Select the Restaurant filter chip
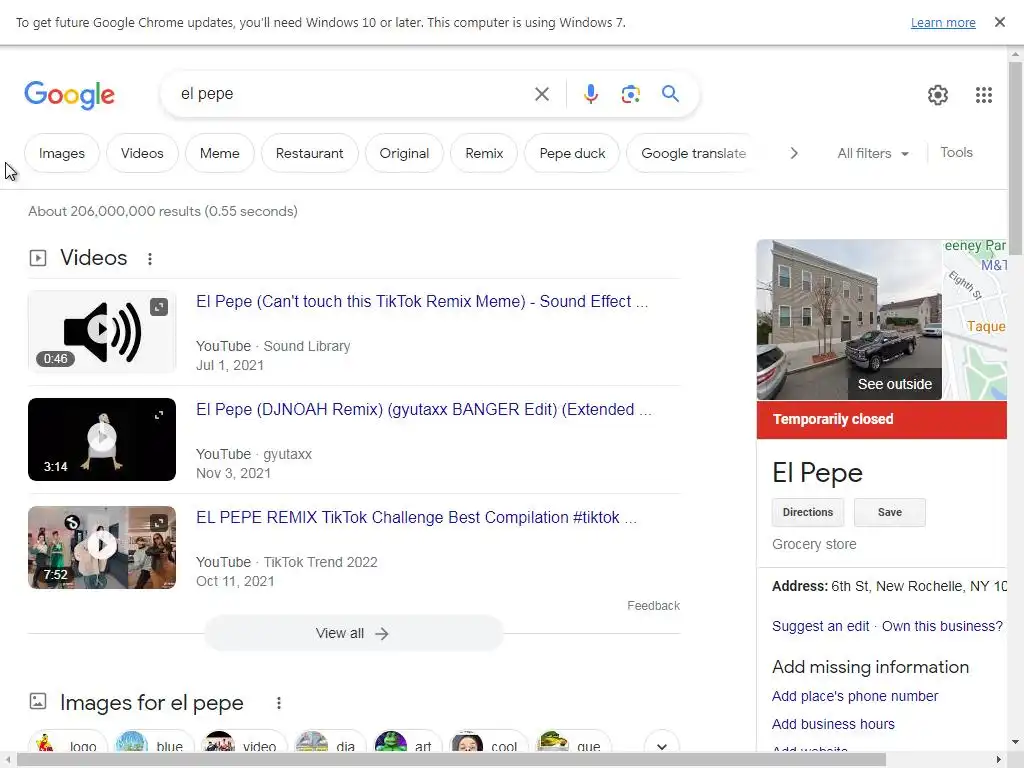 (x=309, y=153)
